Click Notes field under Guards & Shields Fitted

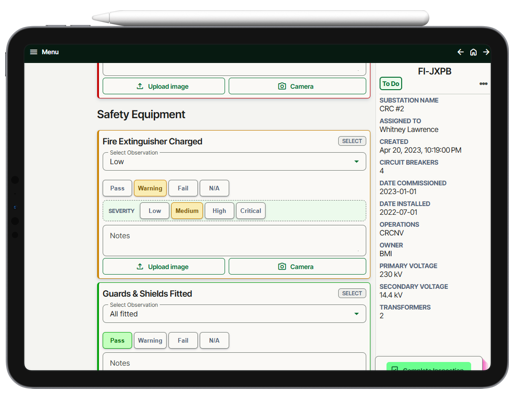[234, 361]
